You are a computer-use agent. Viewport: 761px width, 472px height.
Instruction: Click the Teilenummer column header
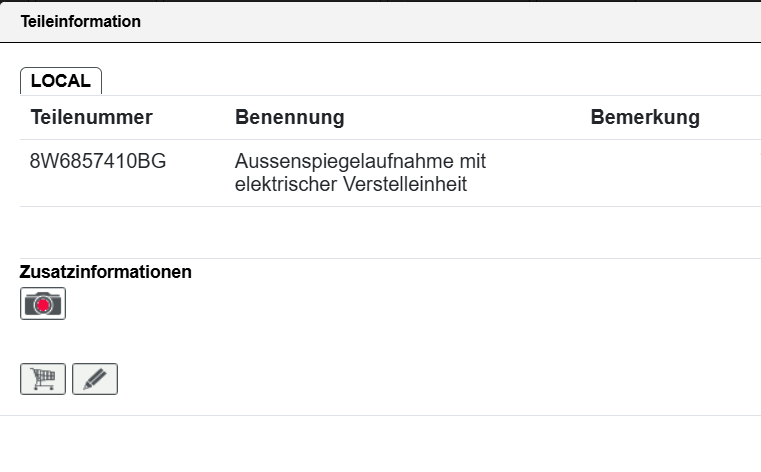(x=92, y=118)
